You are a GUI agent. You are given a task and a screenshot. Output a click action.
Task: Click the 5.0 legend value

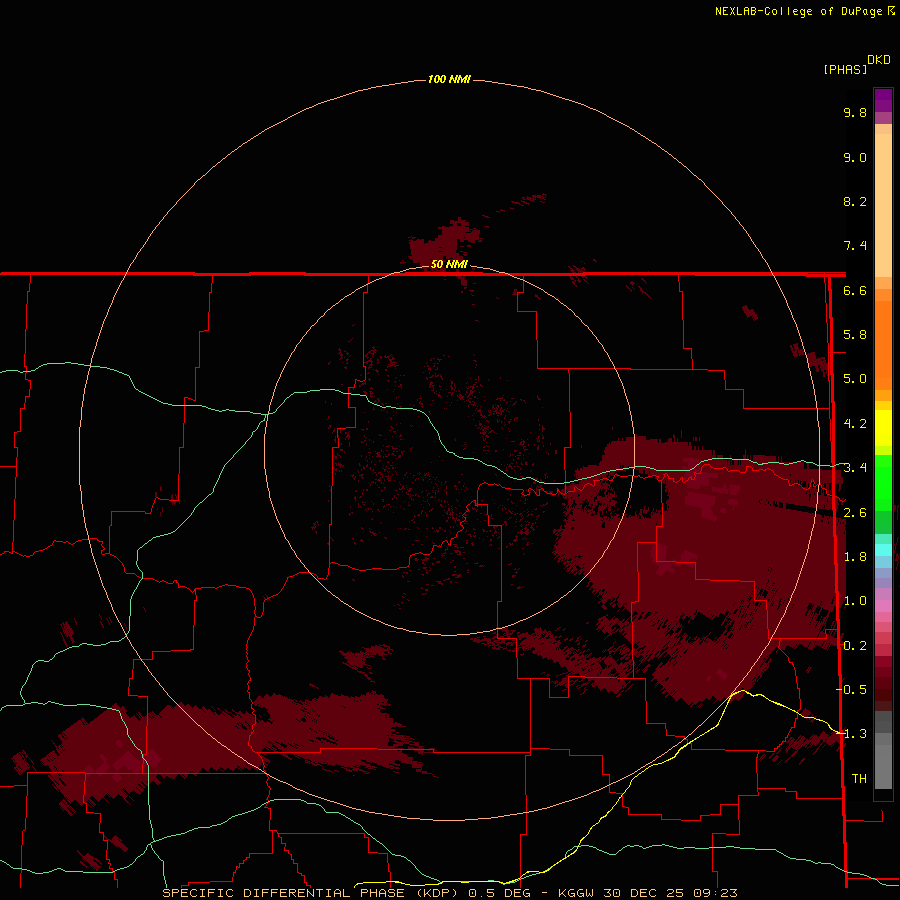[x=855, y=379]
